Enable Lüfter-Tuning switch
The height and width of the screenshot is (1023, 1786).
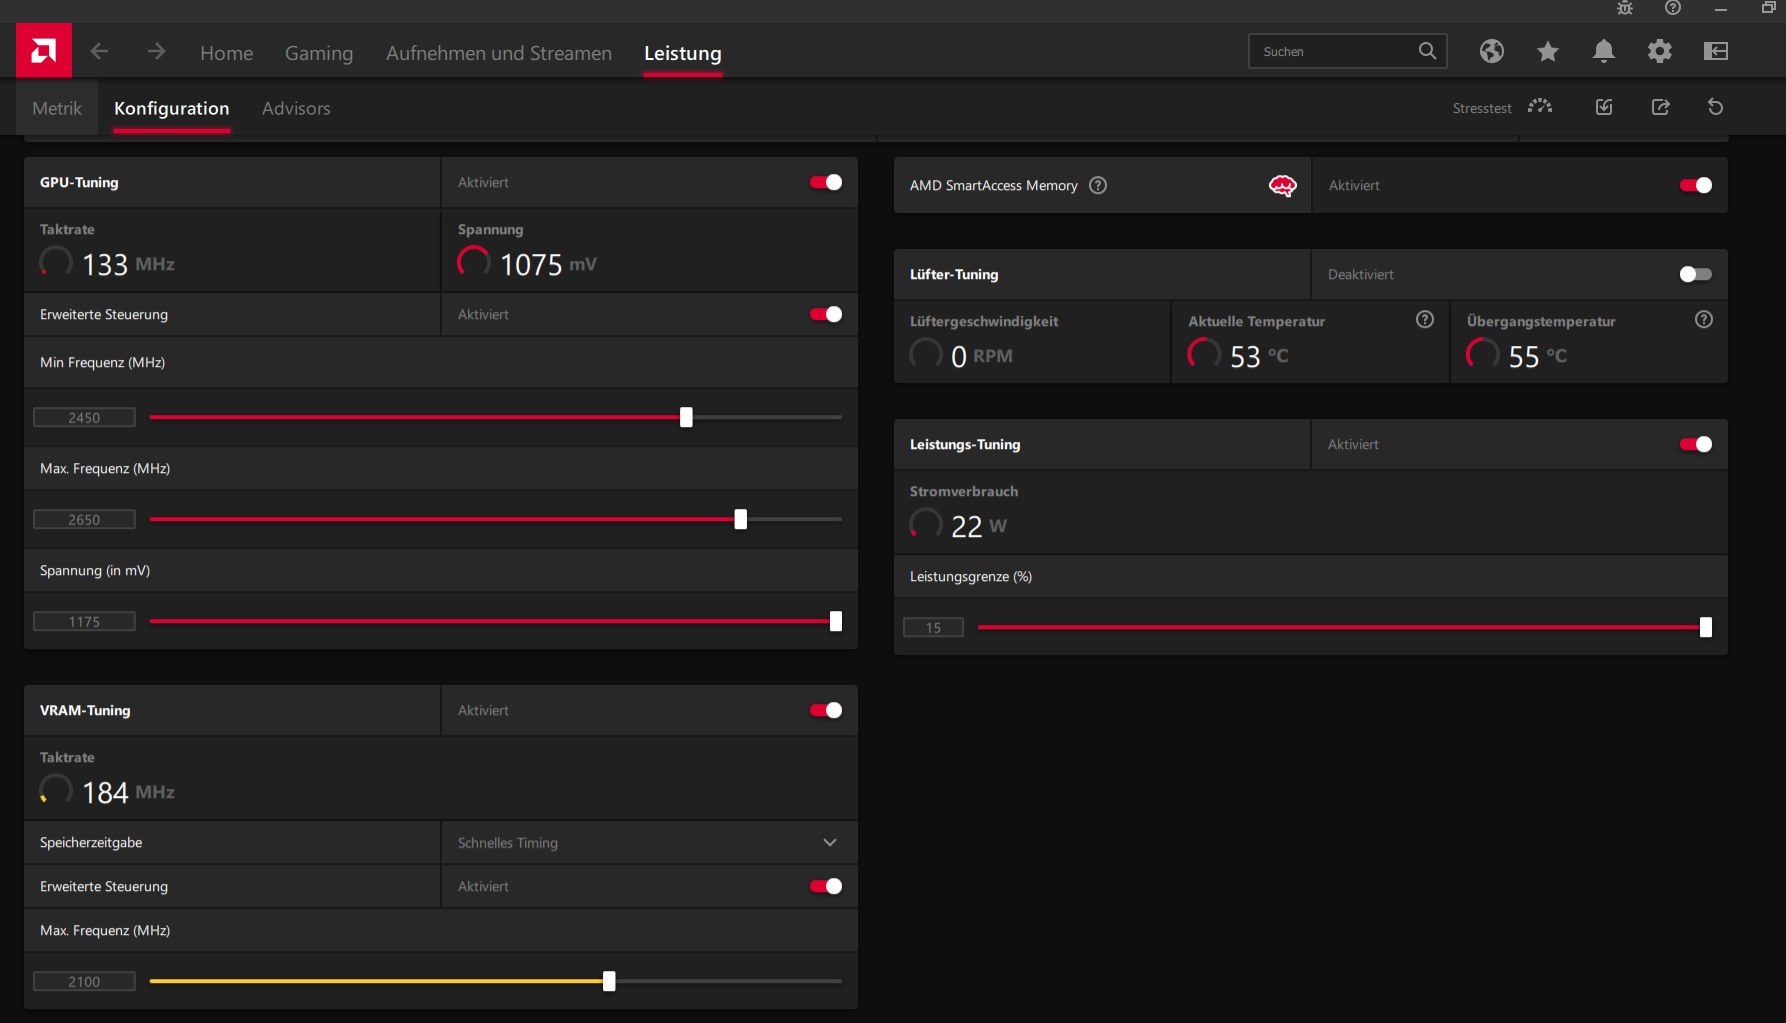pyautogui.click(x=1696, y=274)
